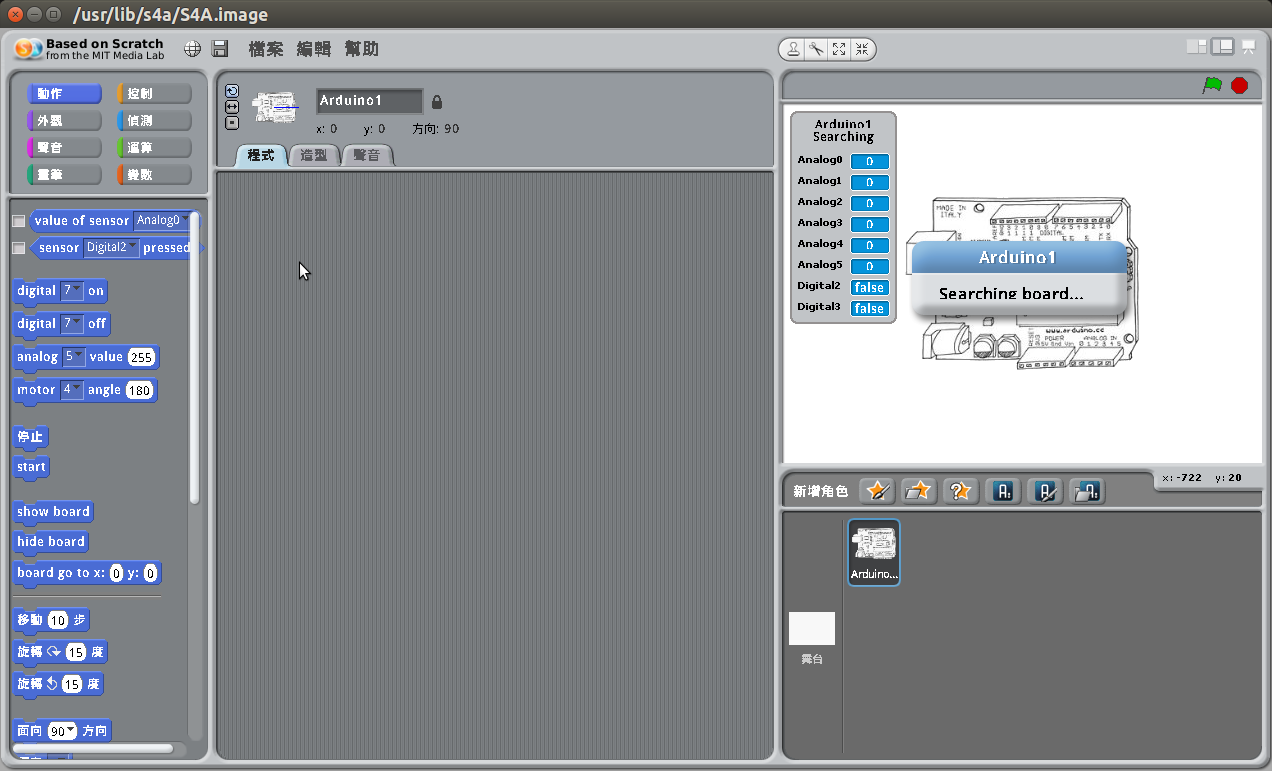Select the 偵測 sensing category
This screenshot has height=771, width=1272.
(x=154, y=121)
